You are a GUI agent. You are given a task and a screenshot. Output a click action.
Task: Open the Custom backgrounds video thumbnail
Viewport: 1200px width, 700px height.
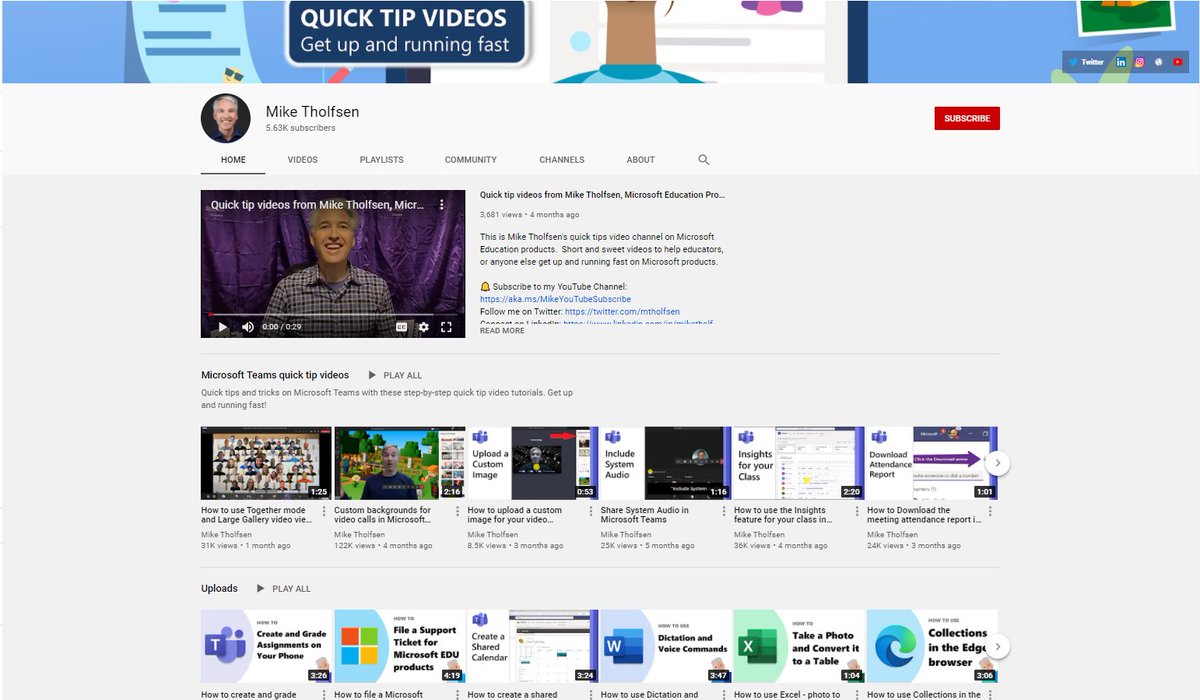(x=400, y=462)
